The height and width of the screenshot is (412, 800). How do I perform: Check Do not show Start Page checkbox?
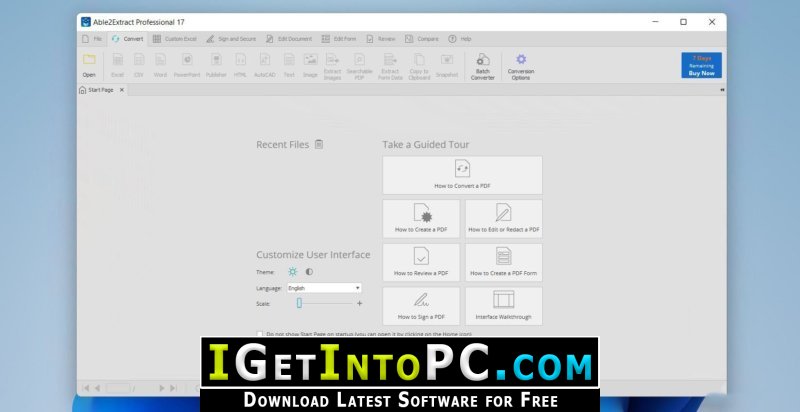coord(260,334)
